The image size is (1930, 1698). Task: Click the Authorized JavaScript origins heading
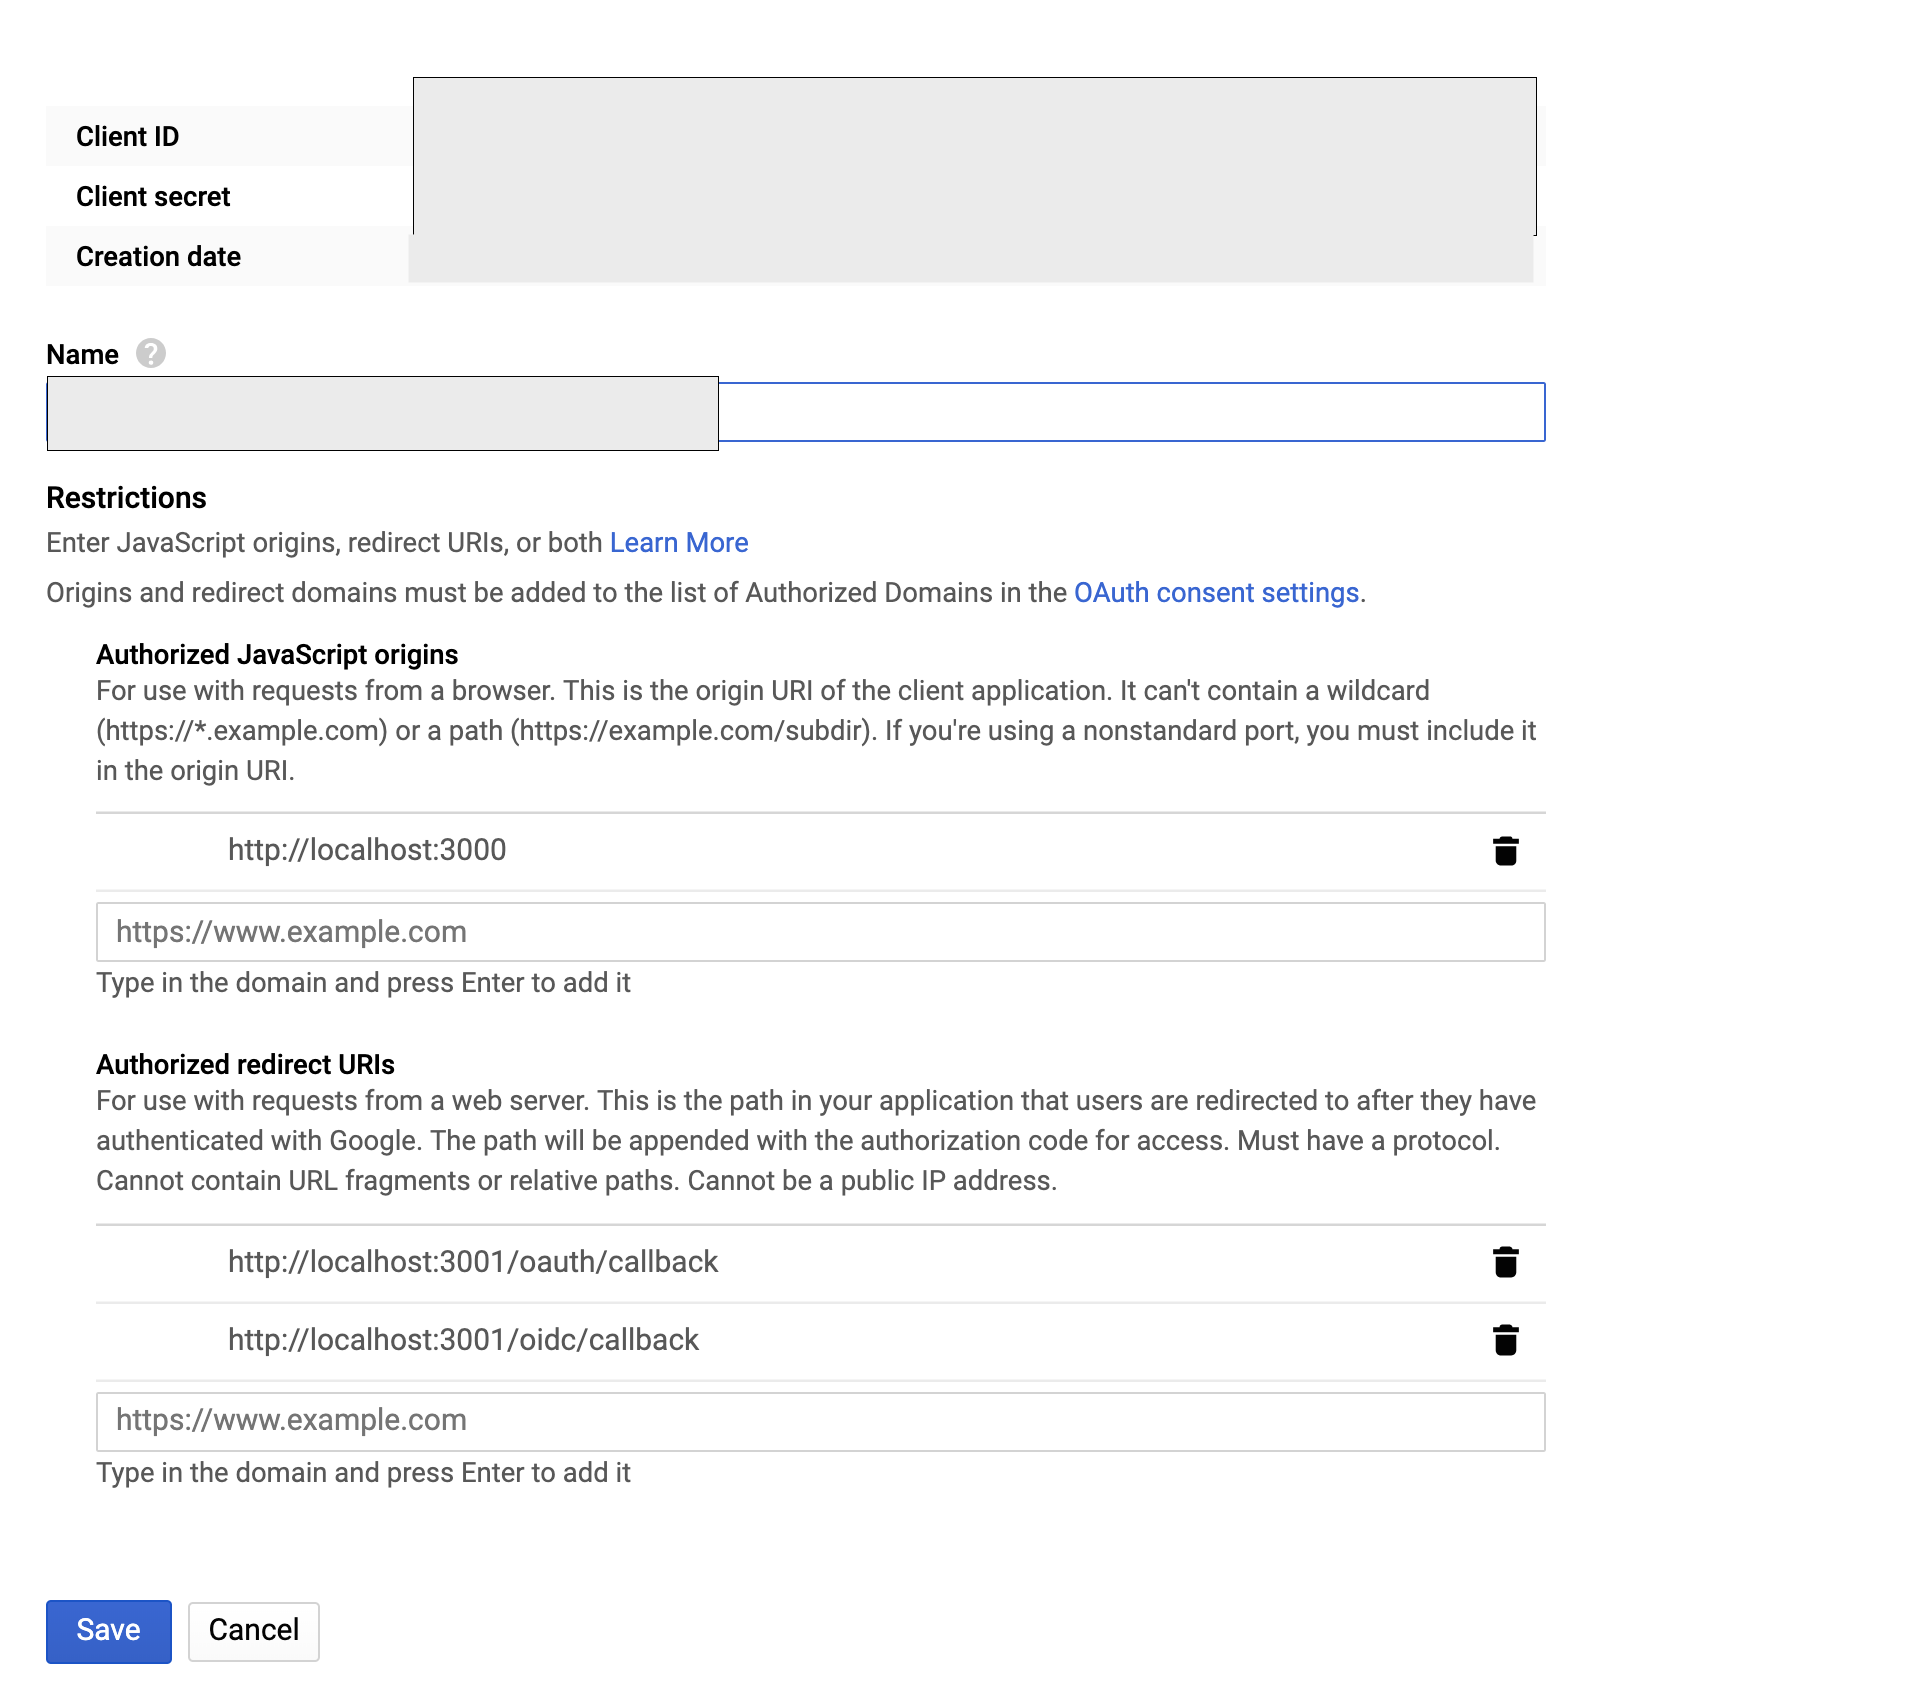(x=277, y=655)
